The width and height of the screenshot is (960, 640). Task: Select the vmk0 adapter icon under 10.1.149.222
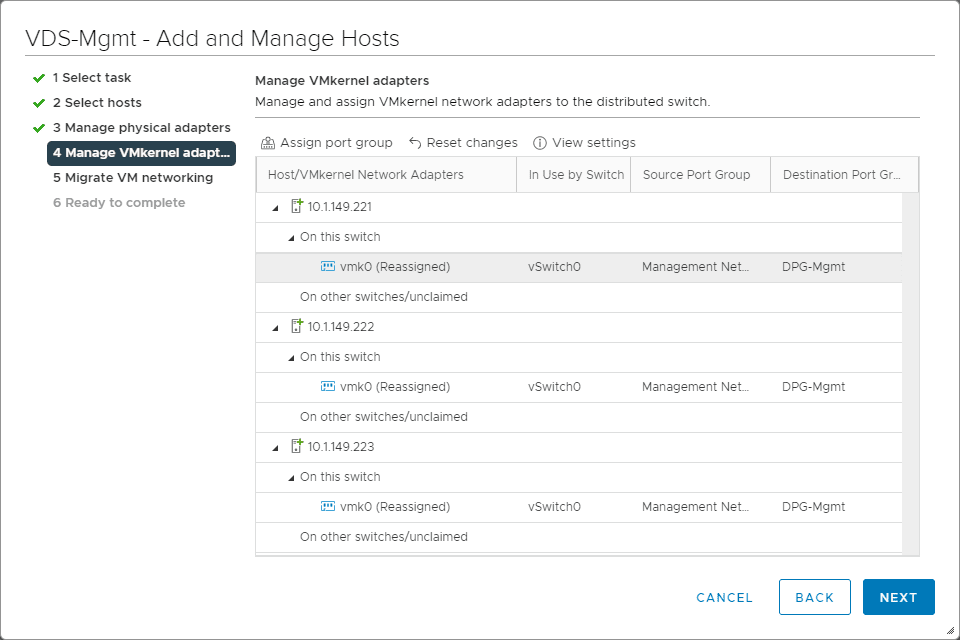click(326, 386)
